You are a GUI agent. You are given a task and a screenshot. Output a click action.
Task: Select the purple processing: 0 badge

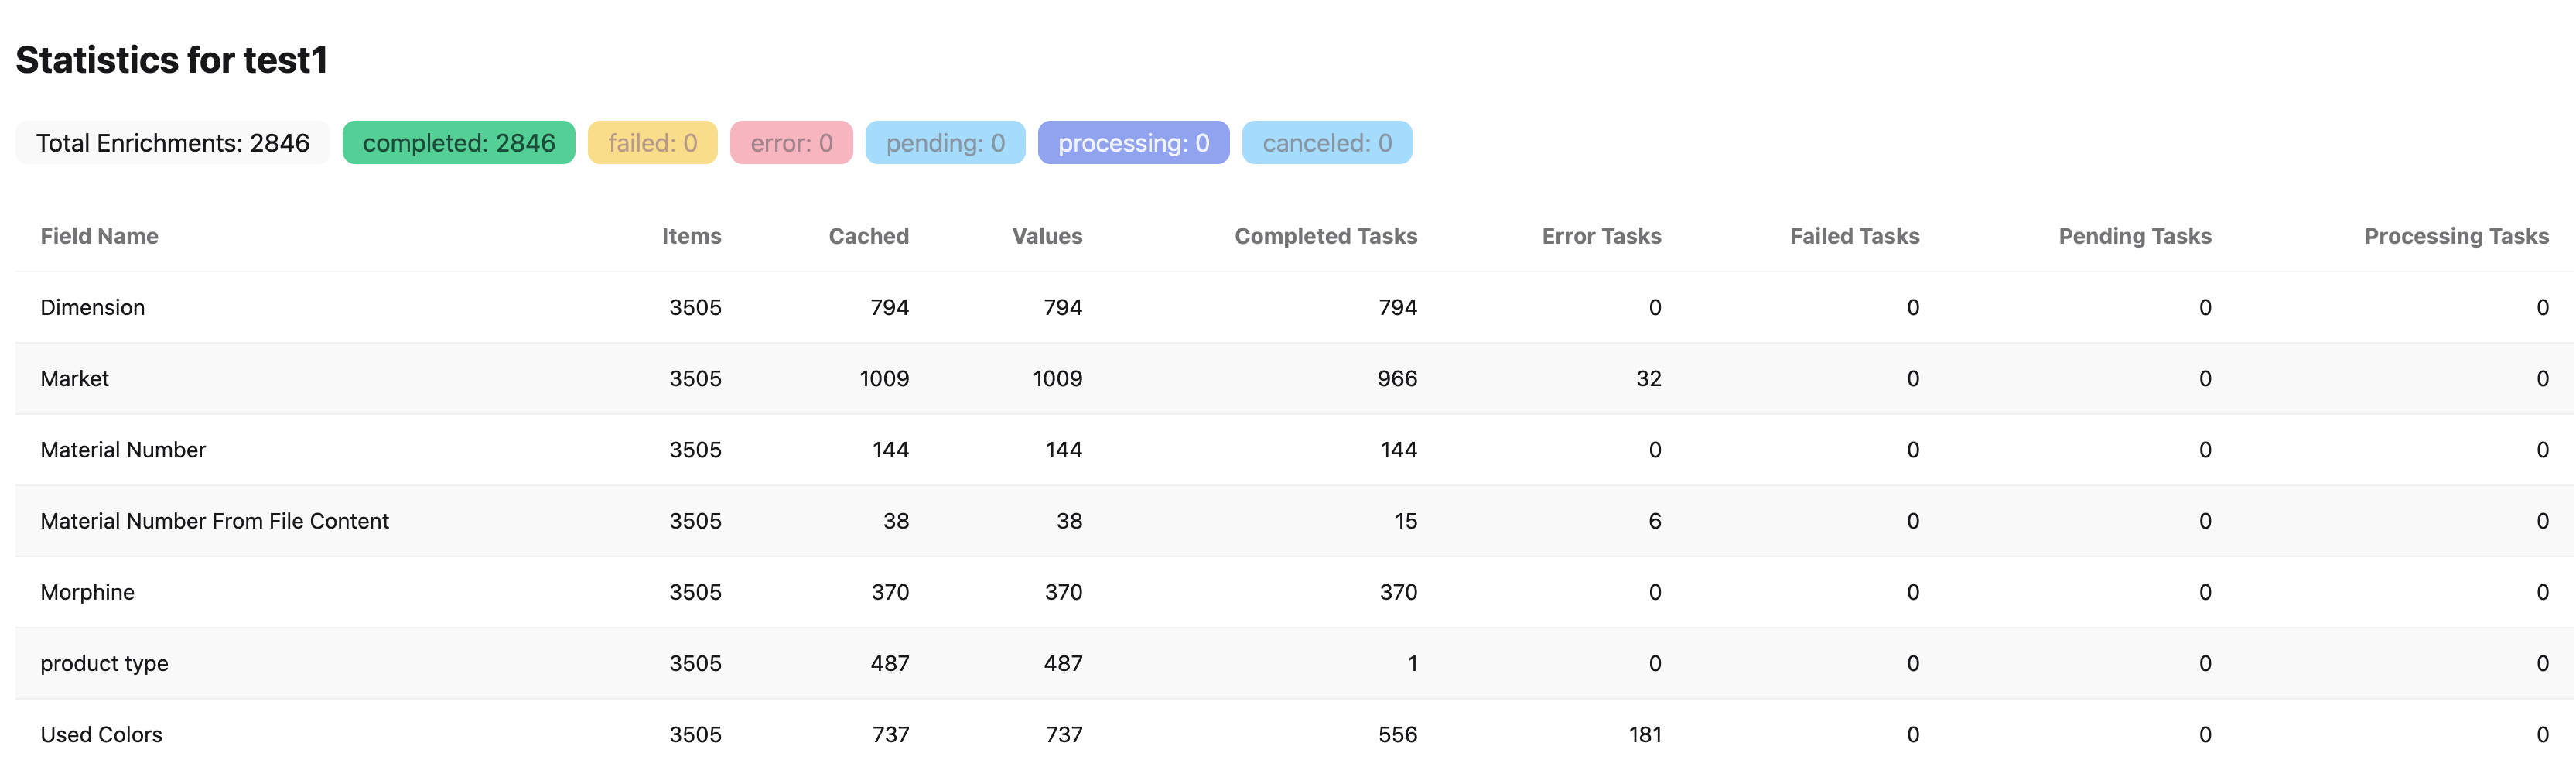pyautogui.click(x=1133, y=142)
